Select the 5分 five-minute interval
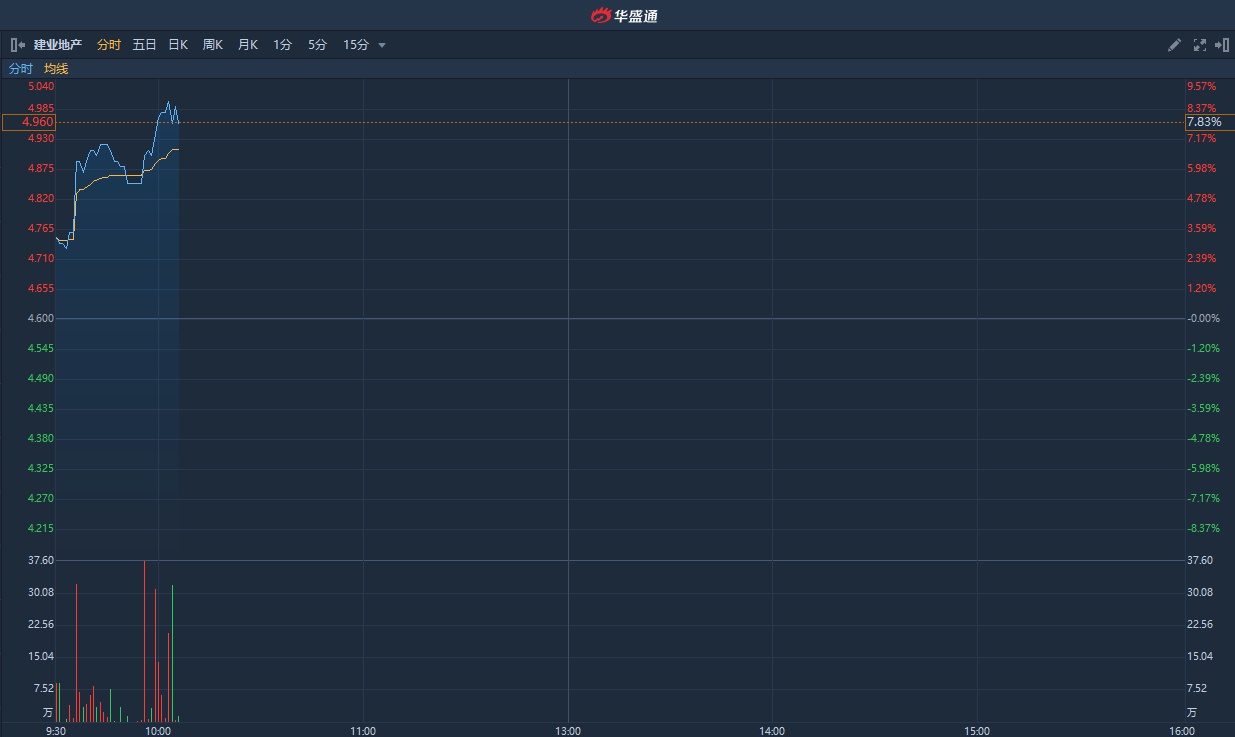This screenshot has width=1235, height=737. (317, 45)
